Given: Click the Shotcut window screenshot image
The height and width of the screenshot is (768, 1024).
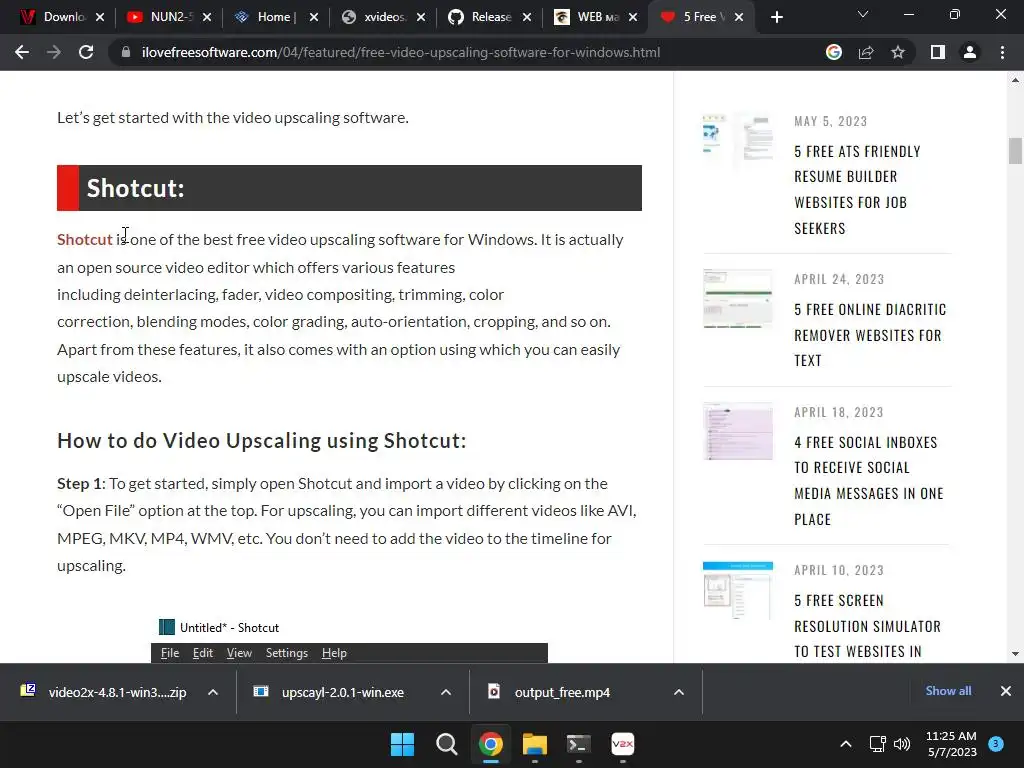Looking at the screenshot, I should point(349,640).
